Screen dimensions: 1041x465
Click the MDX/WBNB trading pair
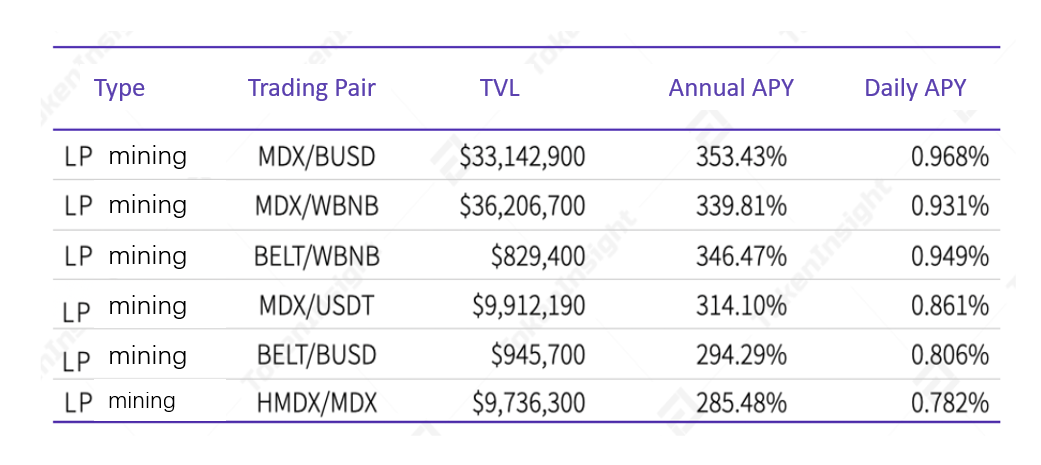(317, 206)
